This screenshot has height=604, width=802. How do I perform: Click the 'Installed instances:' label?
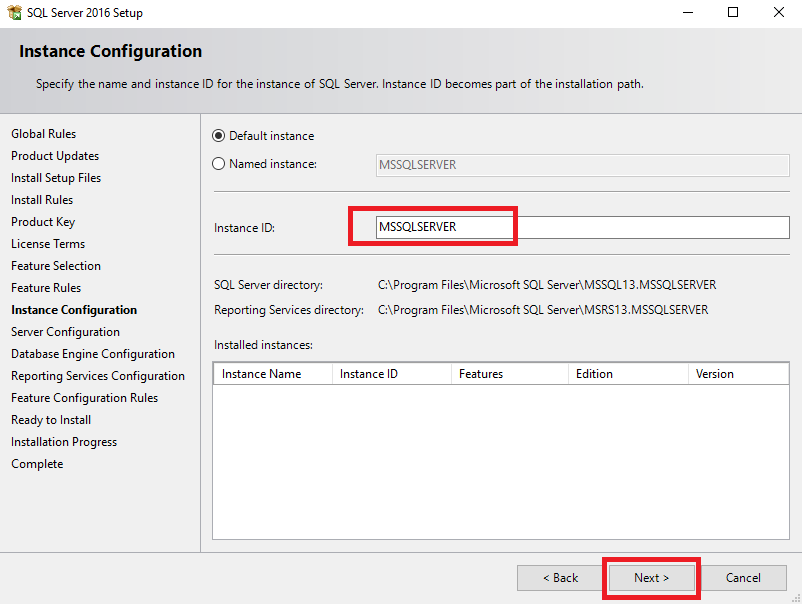(x=263, y=345)
